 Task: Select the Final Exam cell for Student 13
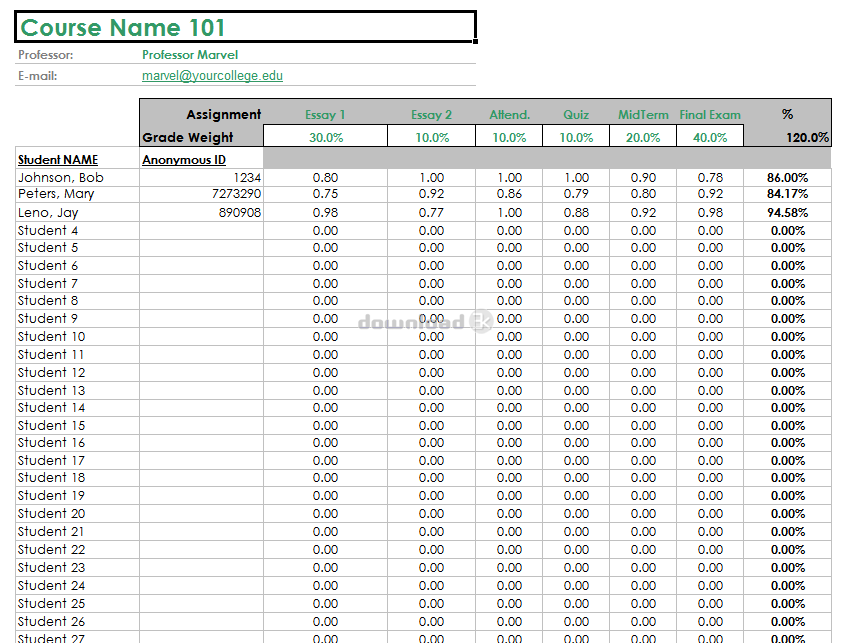pyautogui.click(x=710, y=390)
